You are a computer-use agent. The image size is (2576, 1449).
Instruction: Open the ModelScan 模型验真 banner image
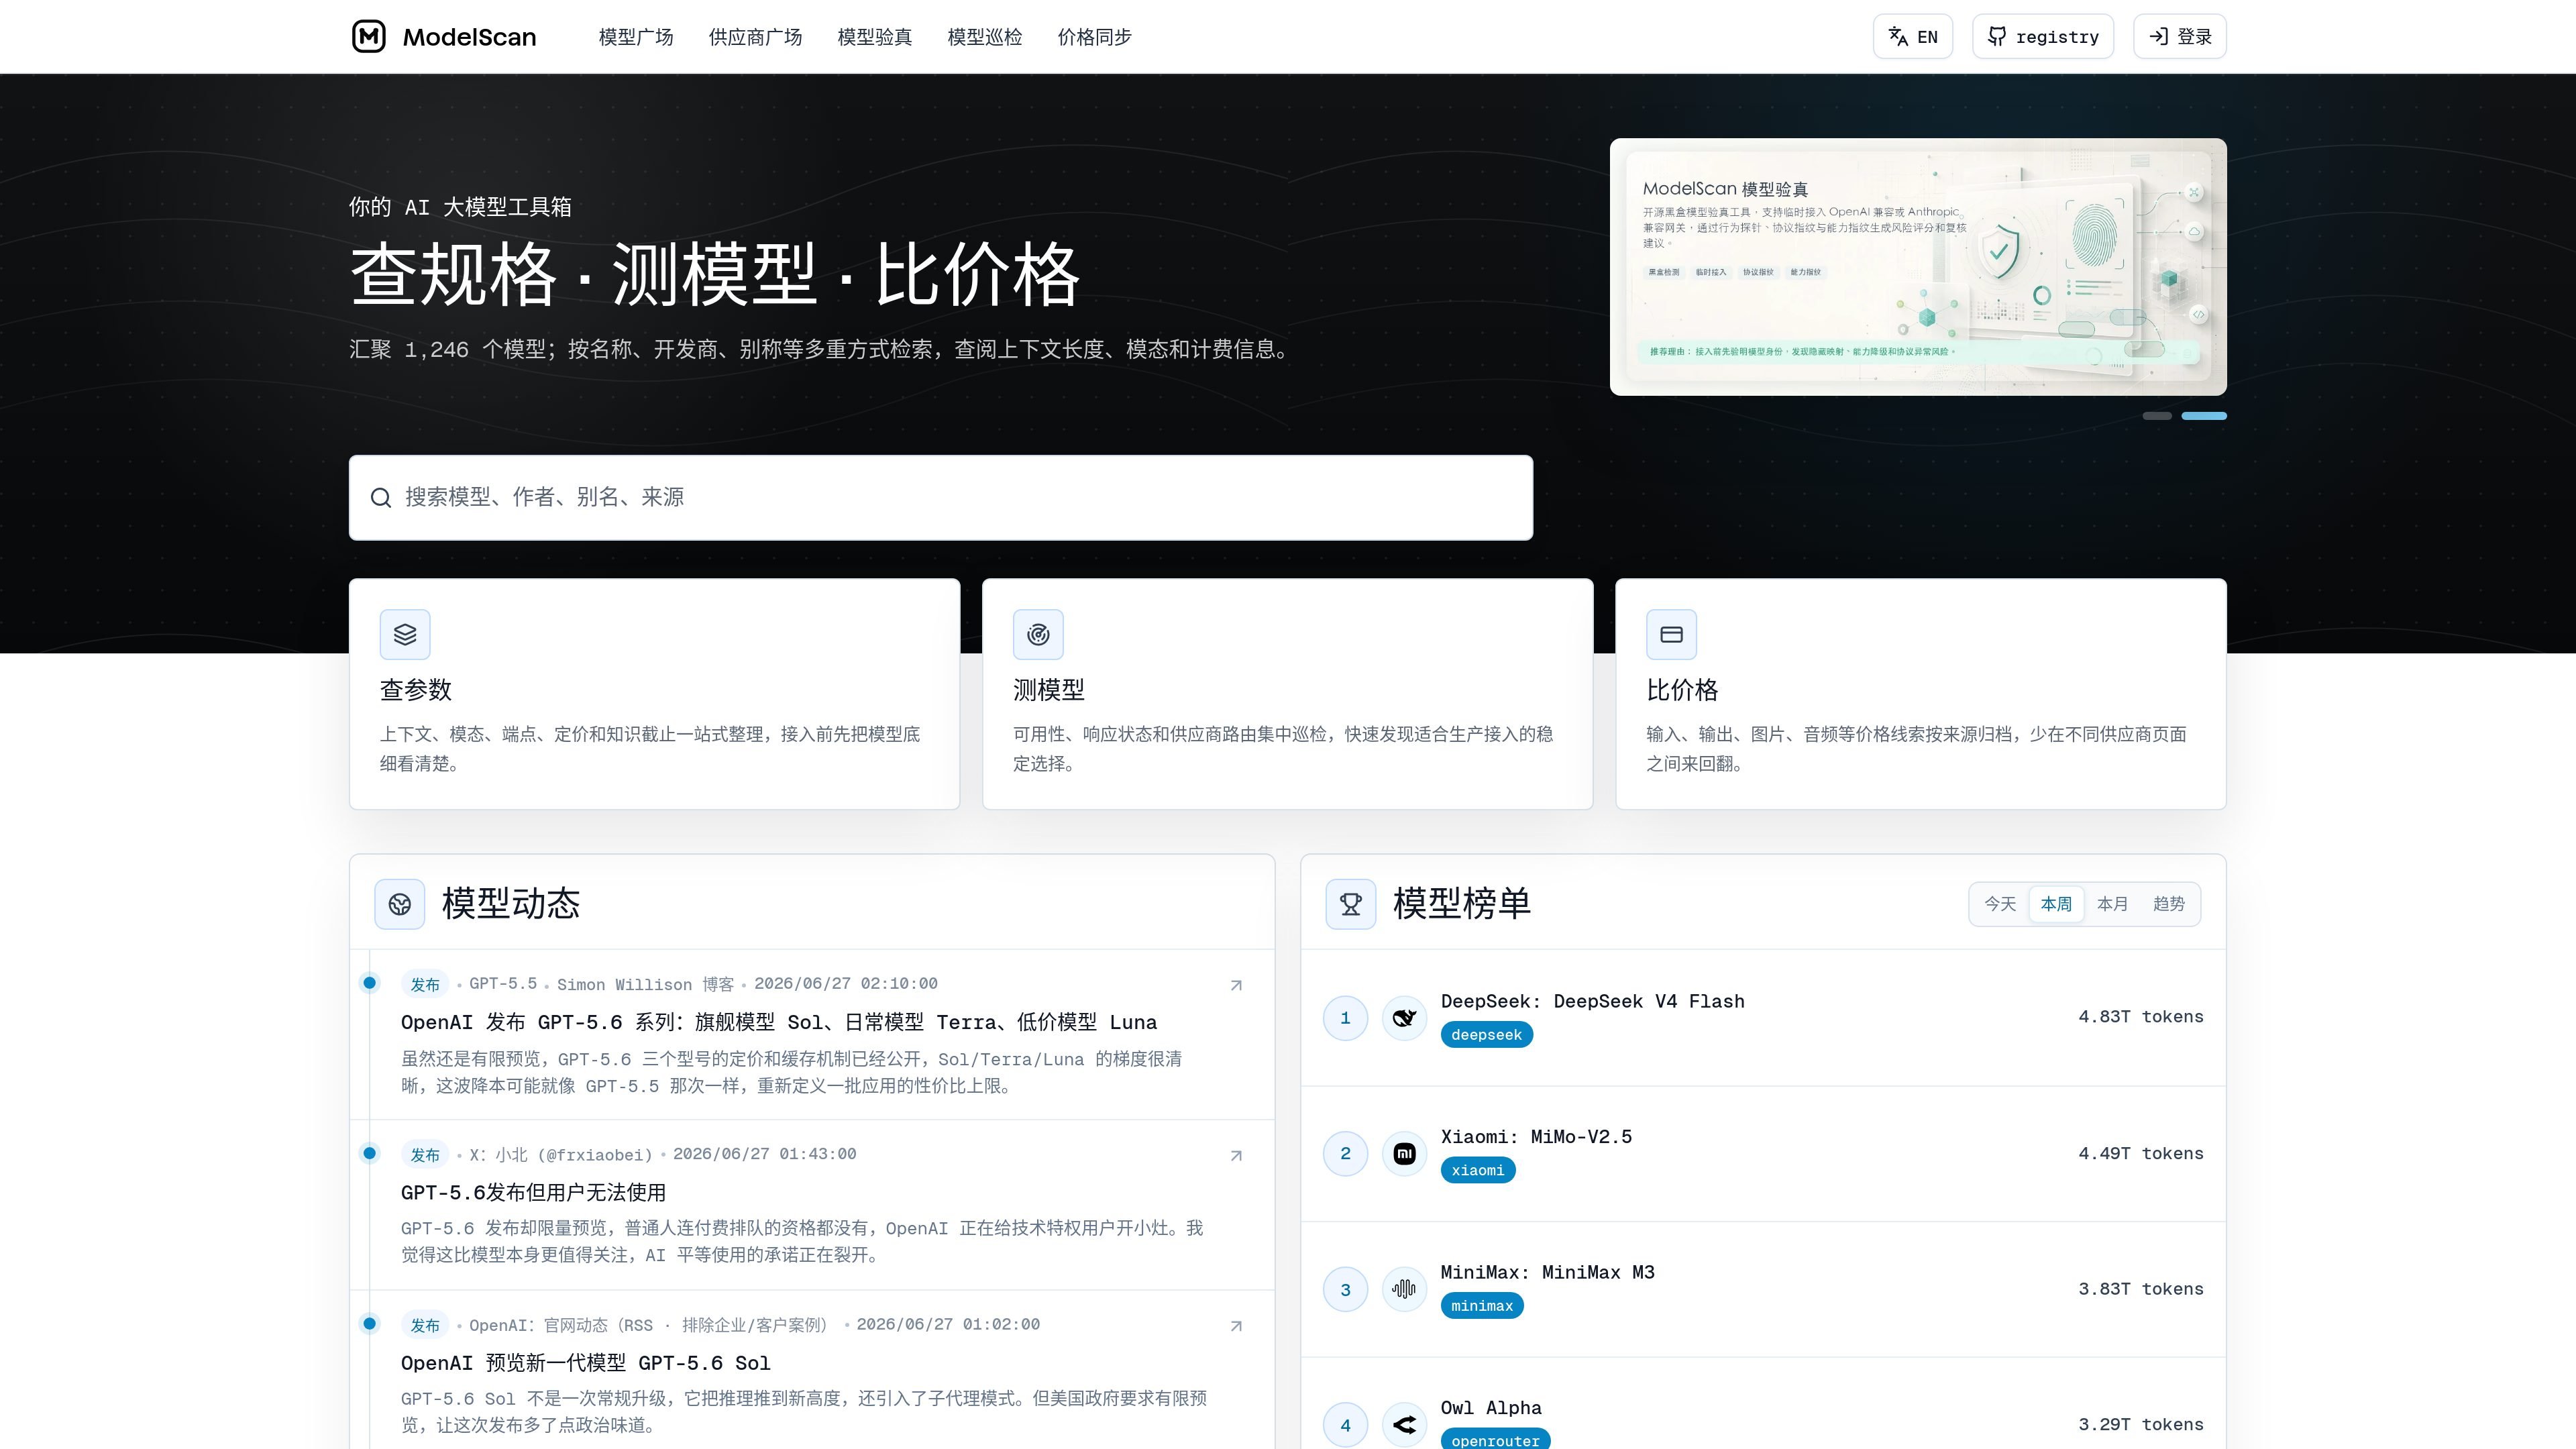click(x=1918, y=267)
